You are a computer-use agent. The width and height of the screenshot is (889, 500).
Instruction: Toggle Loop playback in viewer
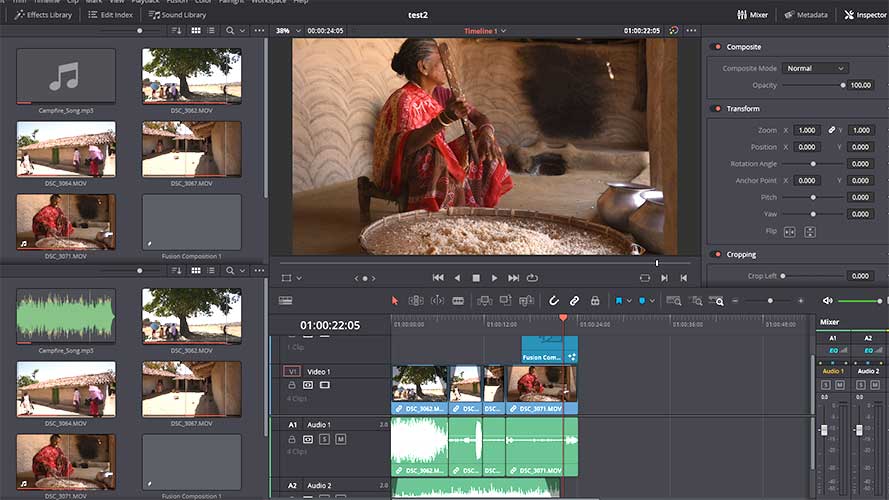[532, 278]
